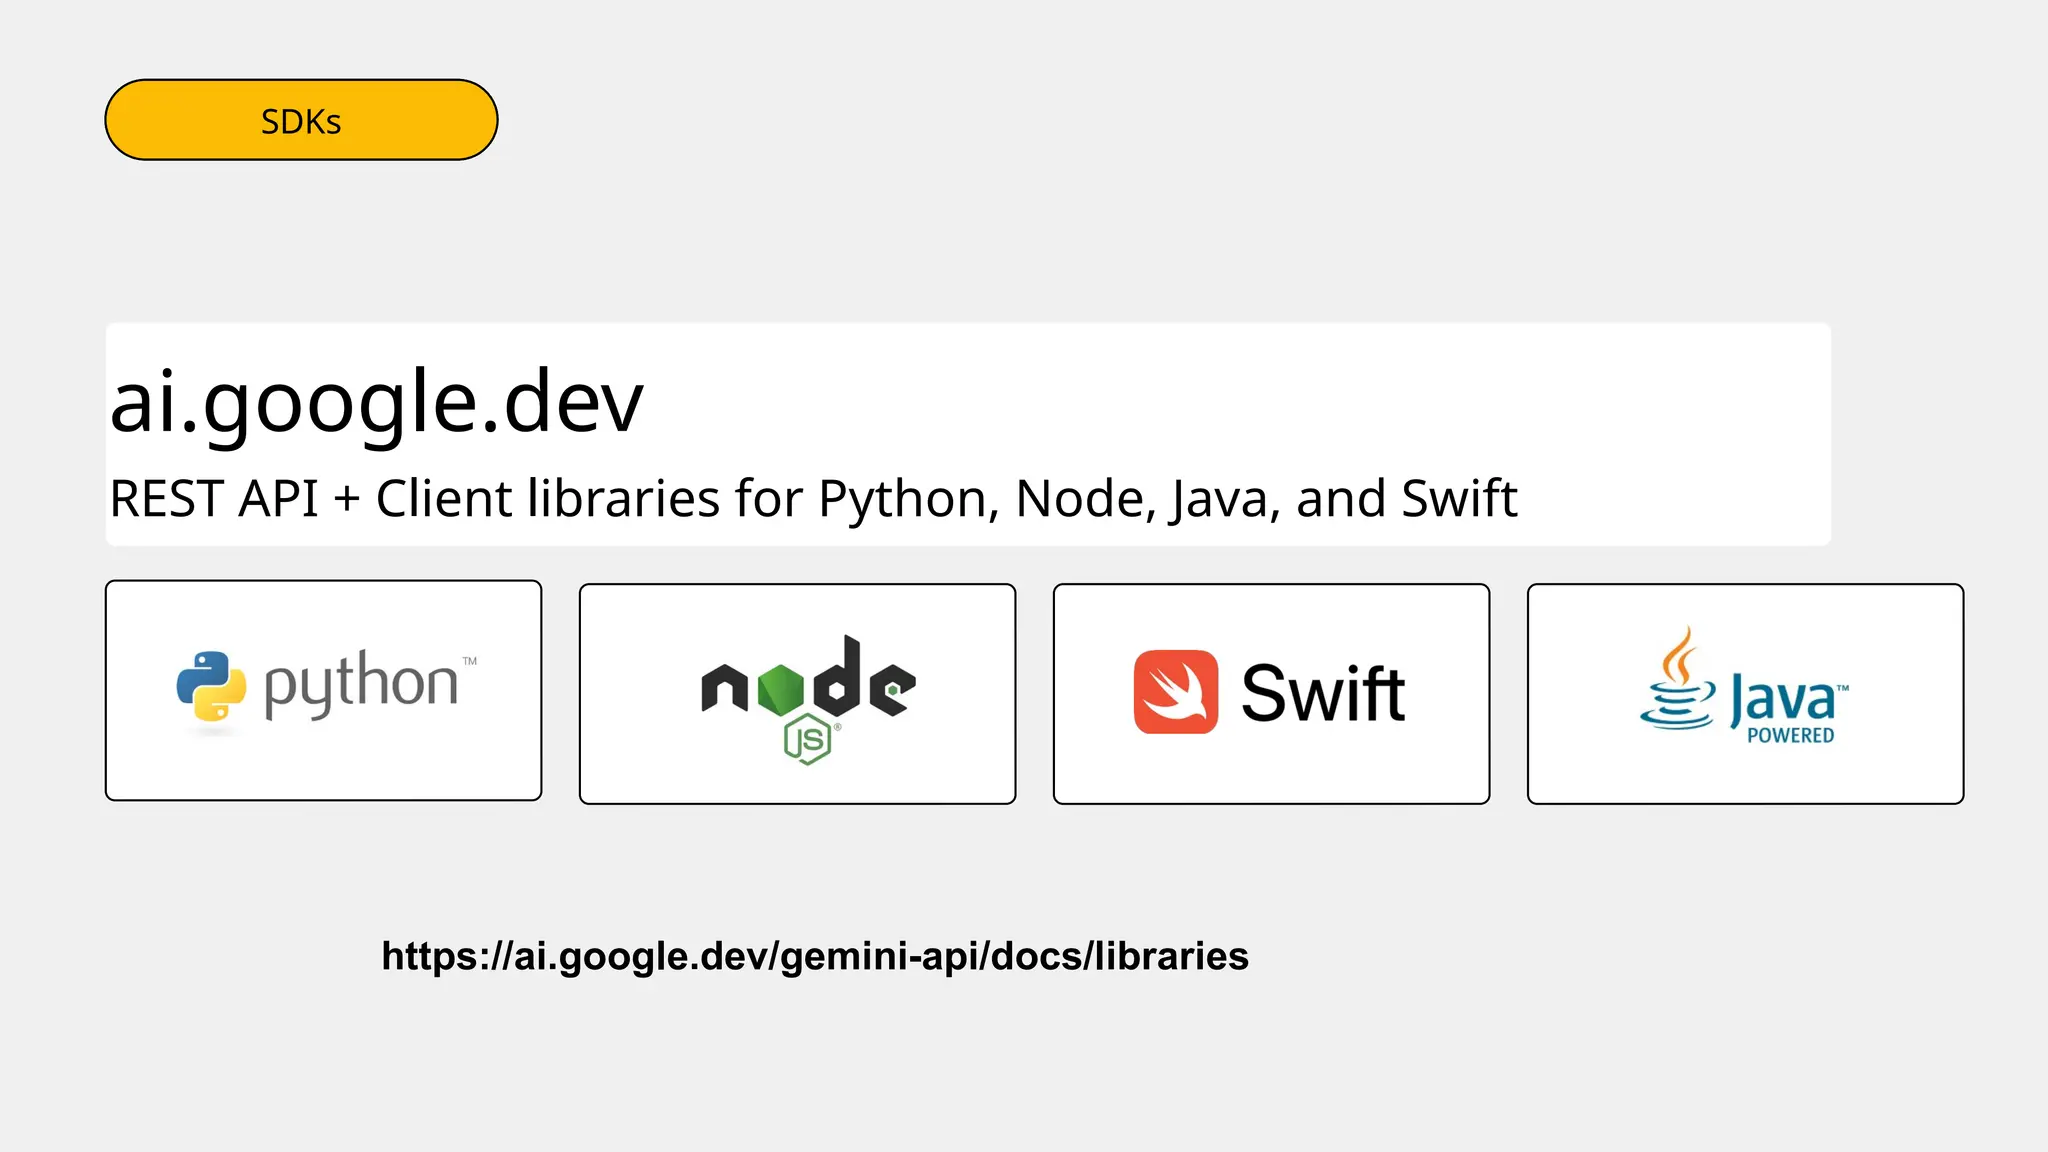Click the Python snake logo icon
The width and height of the screenshot is (2048, 1152).
[211, 686]
